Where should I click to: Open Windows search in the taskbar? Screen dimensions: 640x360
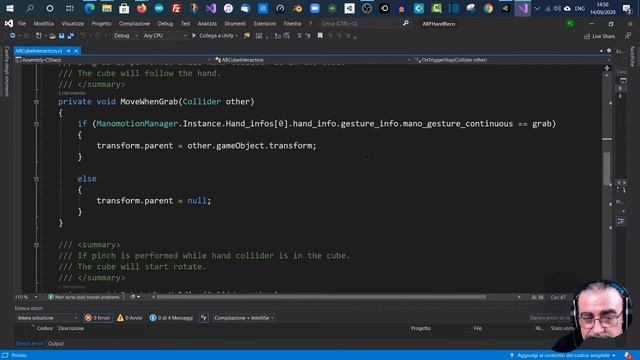tap(30, 8)
